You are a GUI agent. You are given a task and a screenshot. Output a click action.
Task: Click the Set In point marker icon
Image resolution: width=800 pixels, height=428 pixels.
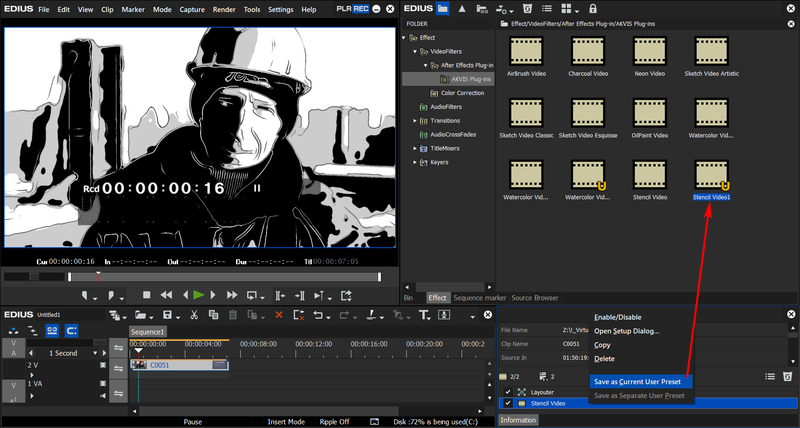click(85, 295)
